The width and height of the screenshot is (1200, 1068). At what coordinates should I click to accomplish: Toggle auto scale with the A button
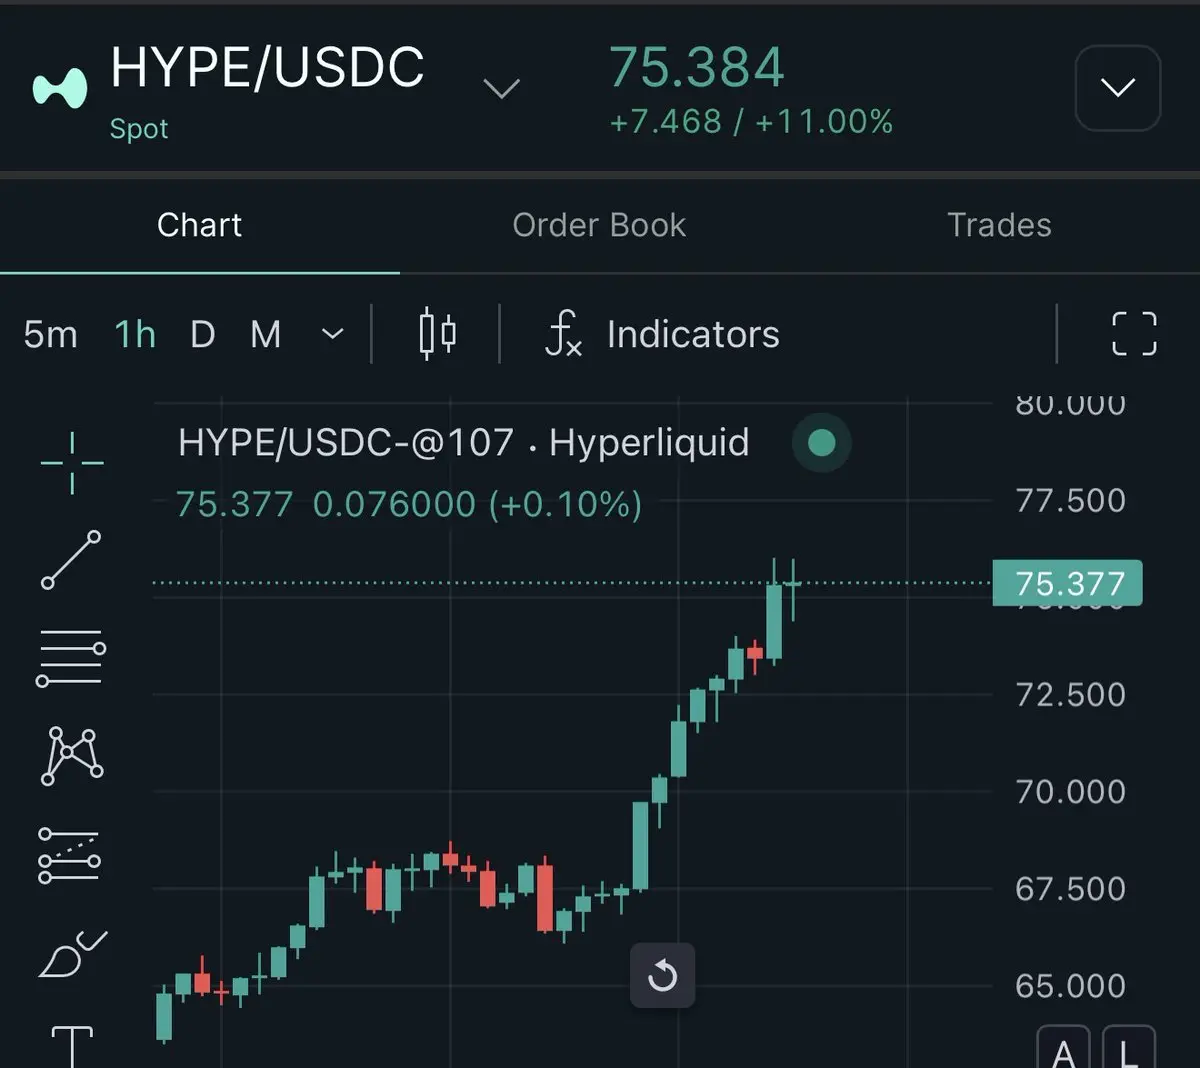click(x=1064, y=1048)
